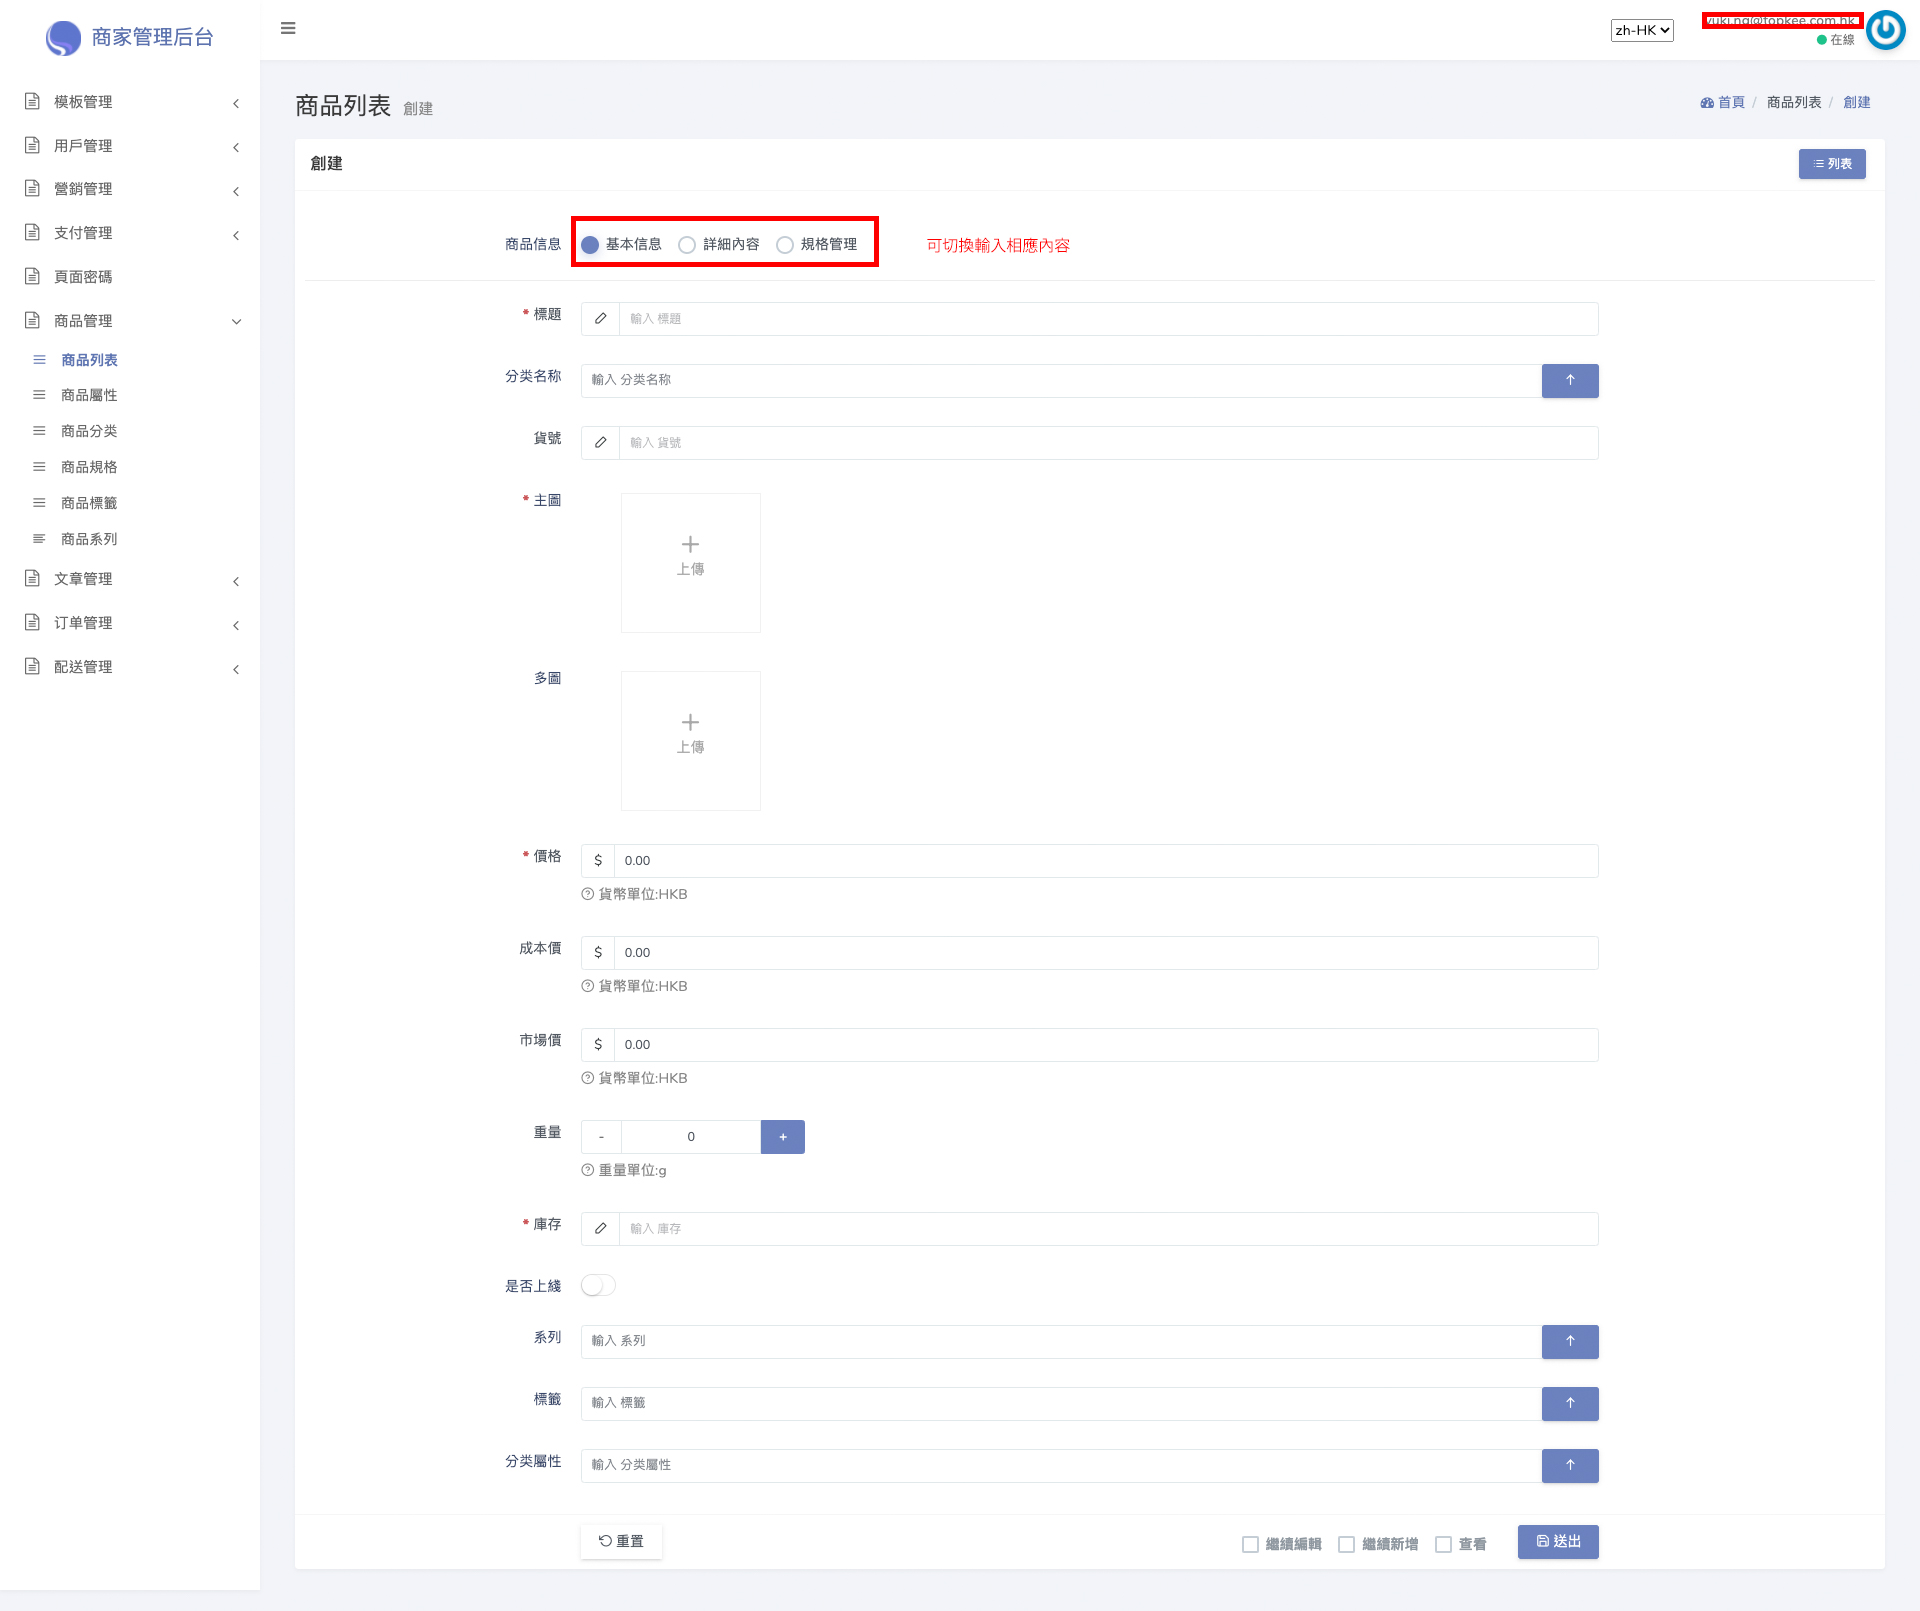Click the power icon in top right
The image size is (1920, 1611).
point(1885,30)
